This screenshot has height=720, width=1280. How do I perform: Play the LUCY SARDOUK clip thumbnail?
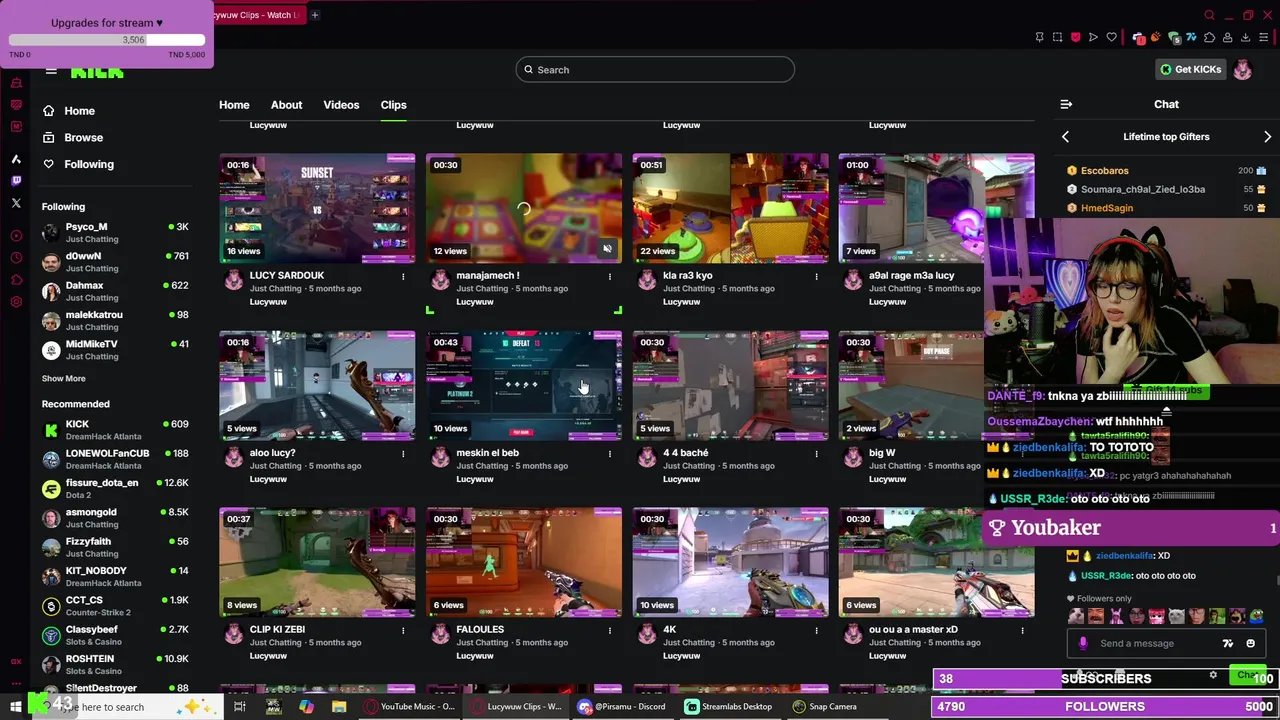[x=317, y=208]
